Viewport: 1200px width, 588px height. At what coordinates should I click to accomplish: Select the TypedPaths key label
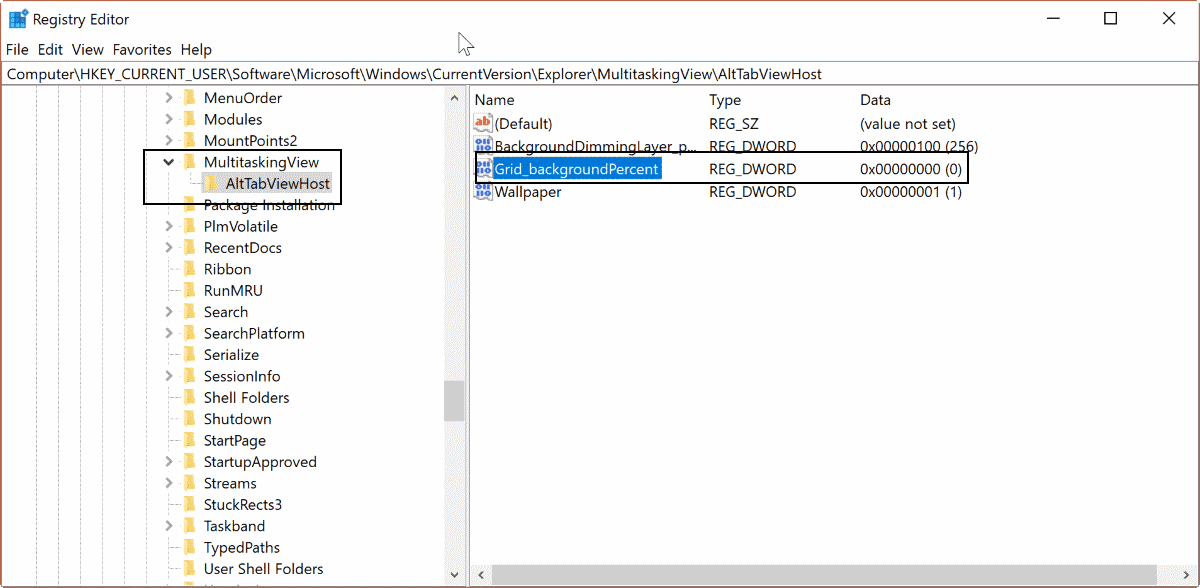[x=242, y=548]
